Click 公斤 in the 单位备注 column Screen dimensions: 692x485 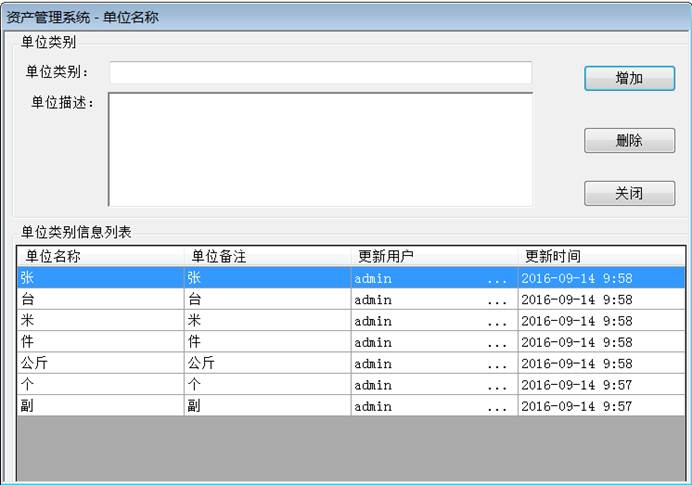267,363
